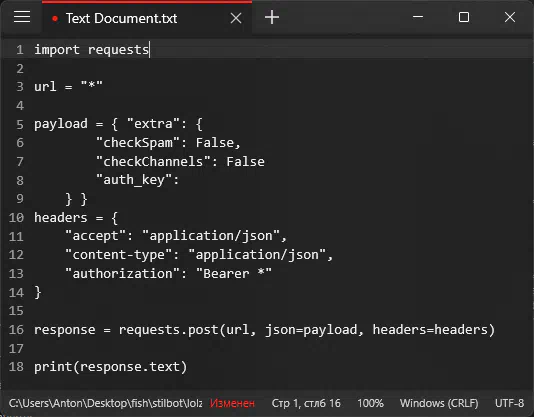Click the file path in status bar
Viewport: 534px width, 417px height.
pyautogui.click(x=105, y=403)
